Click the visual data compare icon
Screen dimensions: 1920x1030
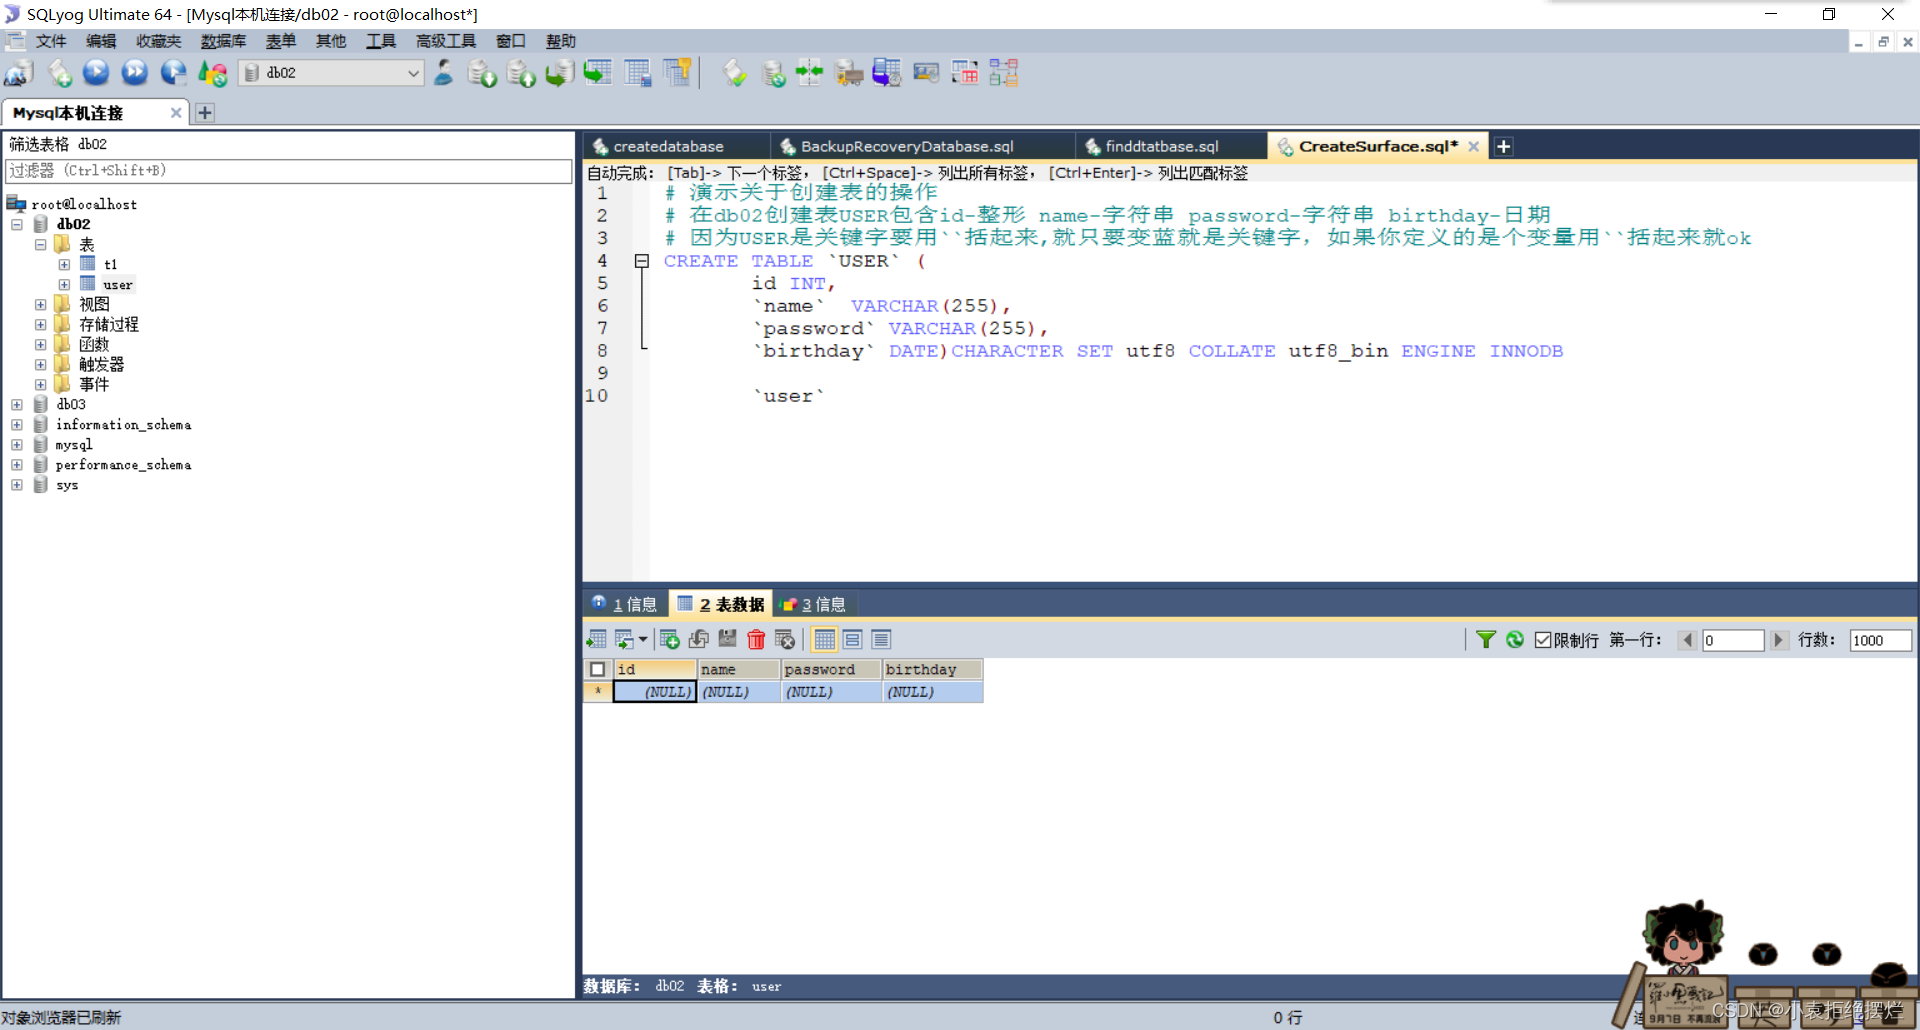[x=926, y=73]
